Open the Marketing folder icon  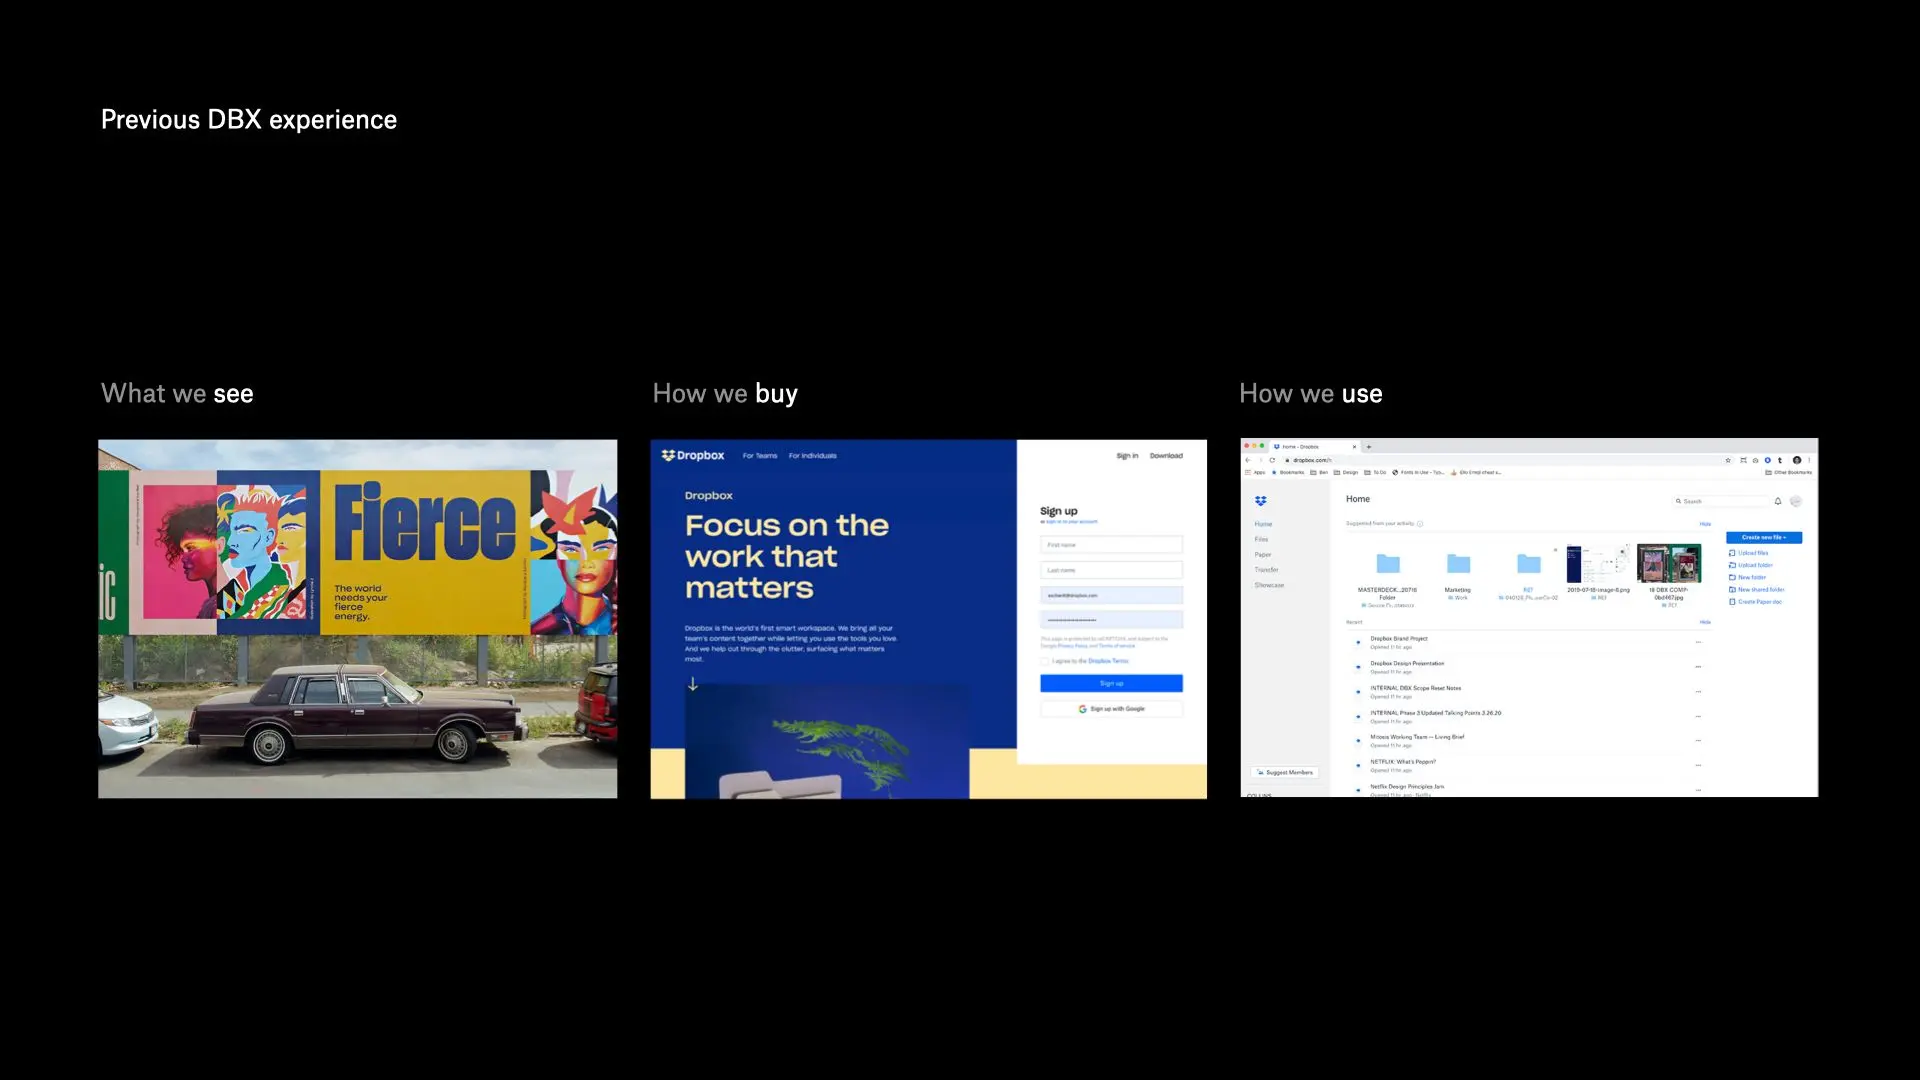pos(1459,564)
